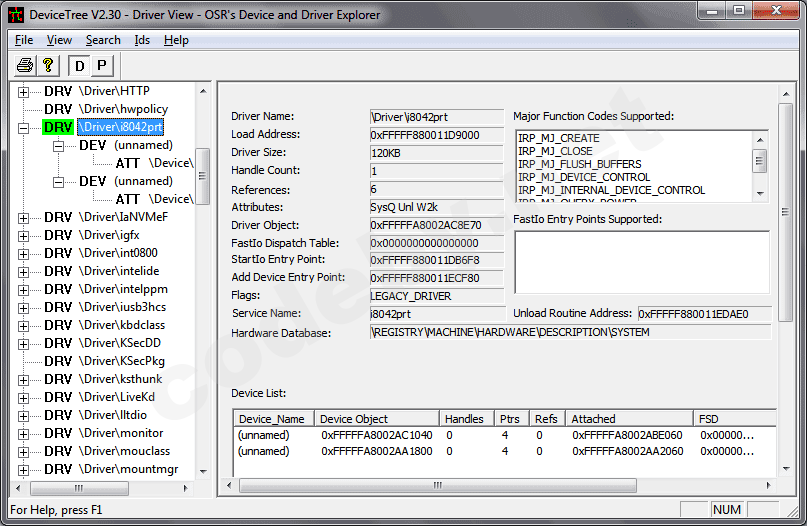807x526 pixels.
Task: Click the DeviceTree application icon in title bar
Action: [x=16, y=12]
